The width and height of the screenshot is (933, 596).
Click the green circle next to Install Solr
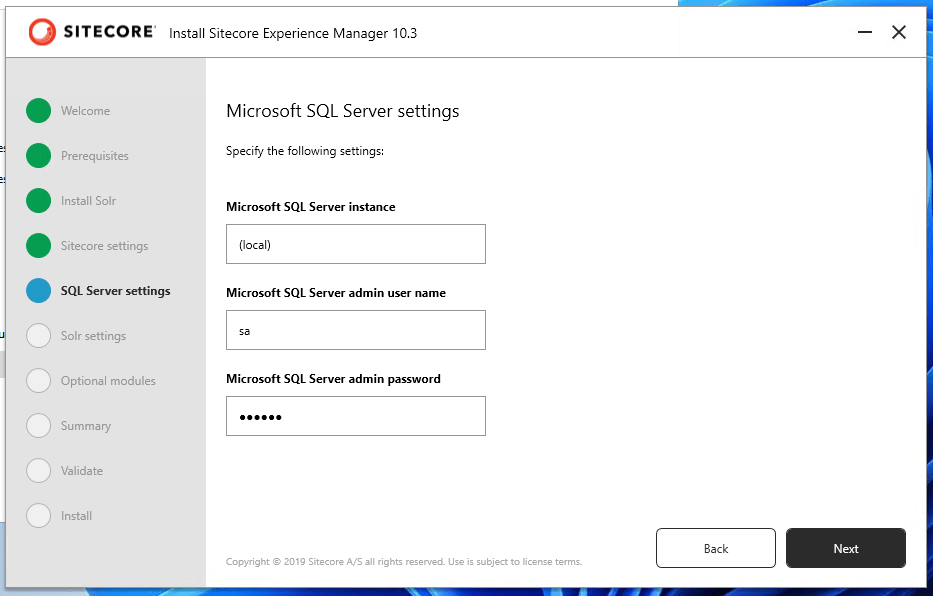pyautogui.click(x=38, y=201)
